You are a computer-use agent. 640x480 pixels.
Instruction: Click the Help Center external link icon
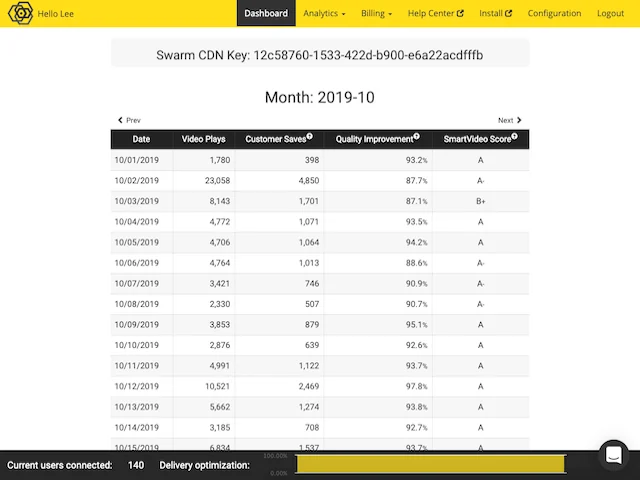pos(460,13)
